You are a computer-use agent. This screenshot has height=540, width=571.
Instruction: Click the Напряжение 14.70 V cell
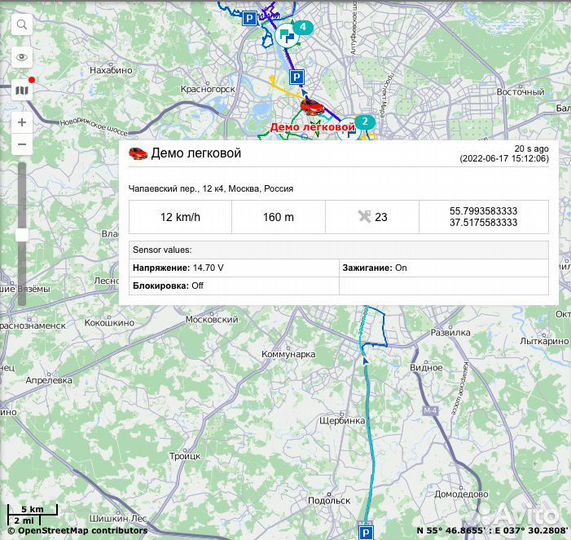[234, 268]
